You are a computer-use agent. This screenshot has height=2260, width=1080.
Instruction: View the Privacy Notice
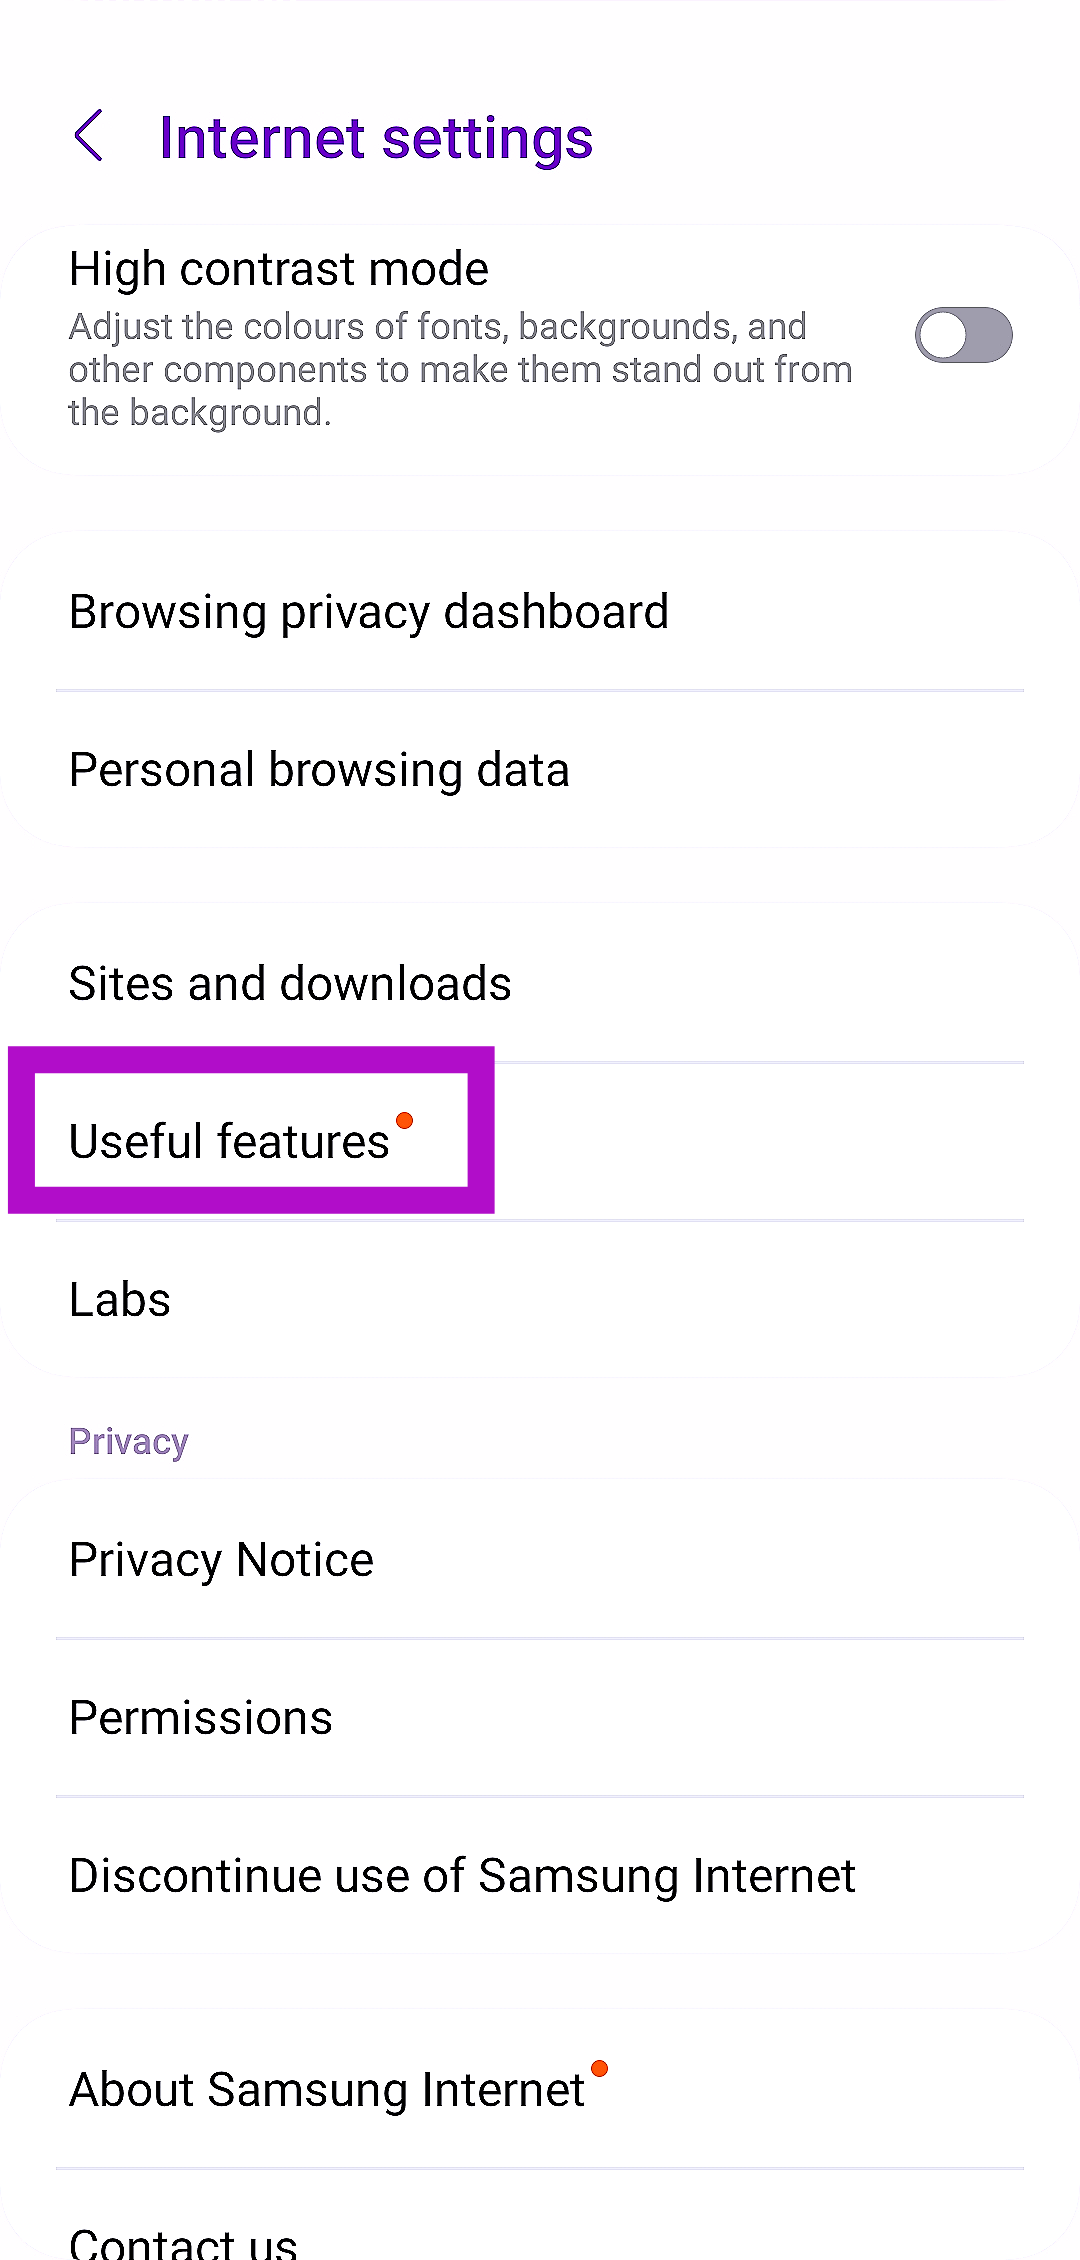pyautogui.click(x=221, y=1560)
